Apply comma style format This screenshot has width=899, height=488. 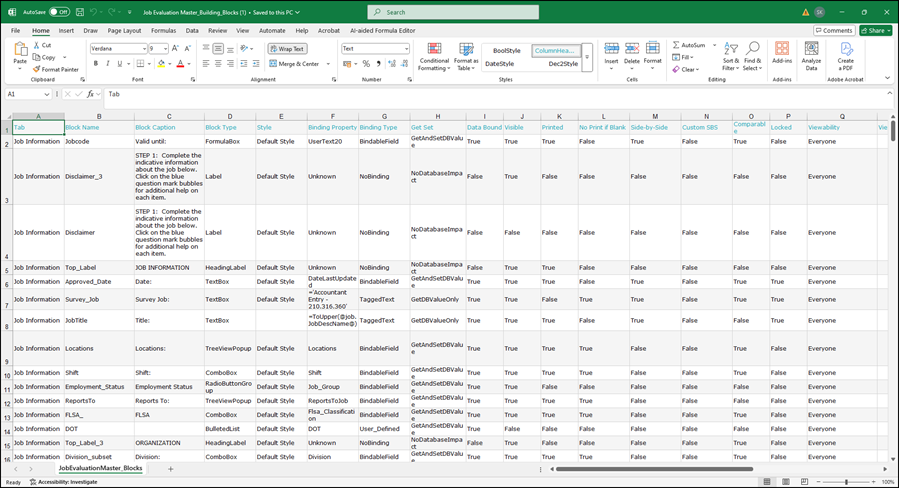pos(378,64)
